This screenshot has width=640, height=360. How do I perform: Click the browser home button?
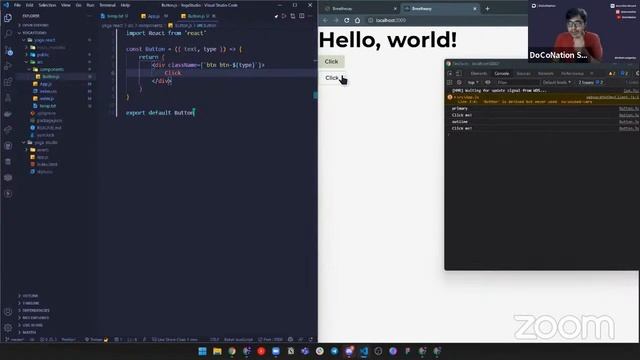point(357,20)
